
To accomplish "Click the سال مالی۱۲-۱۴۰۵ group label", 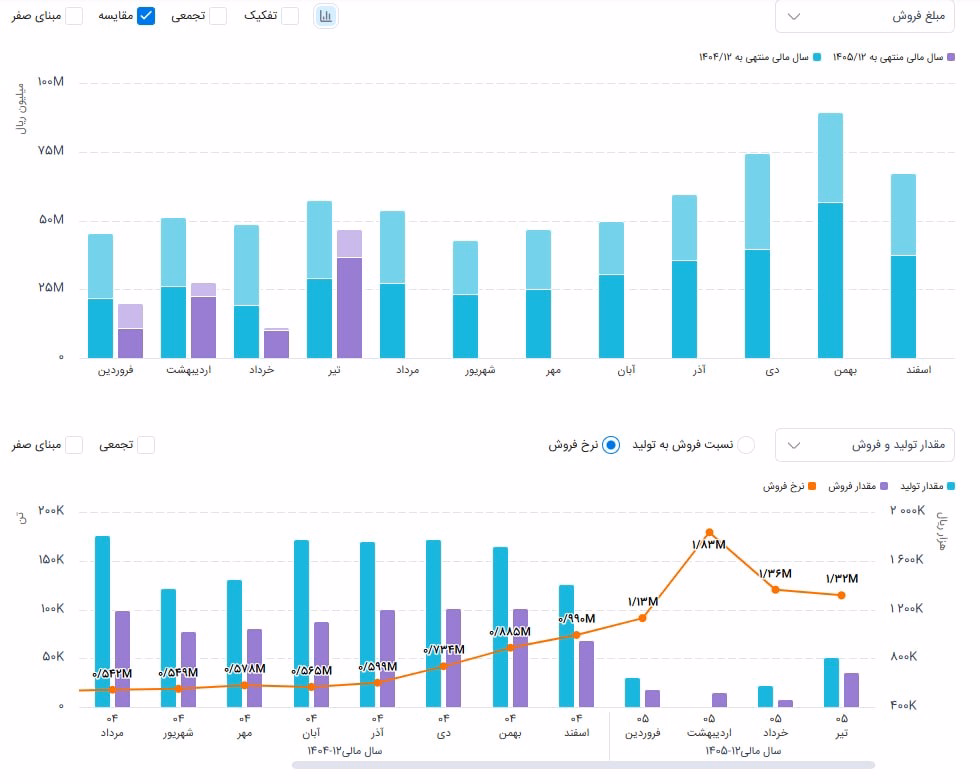I will click(743, 750).
